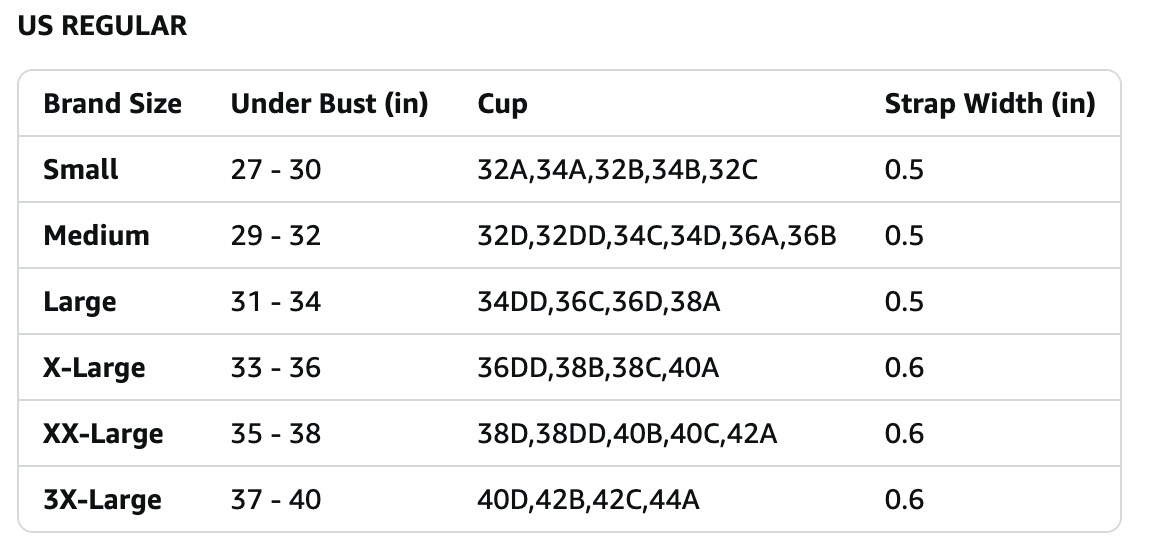
Task: Click the Strap Width (in) column header
Action: point(989,104)
